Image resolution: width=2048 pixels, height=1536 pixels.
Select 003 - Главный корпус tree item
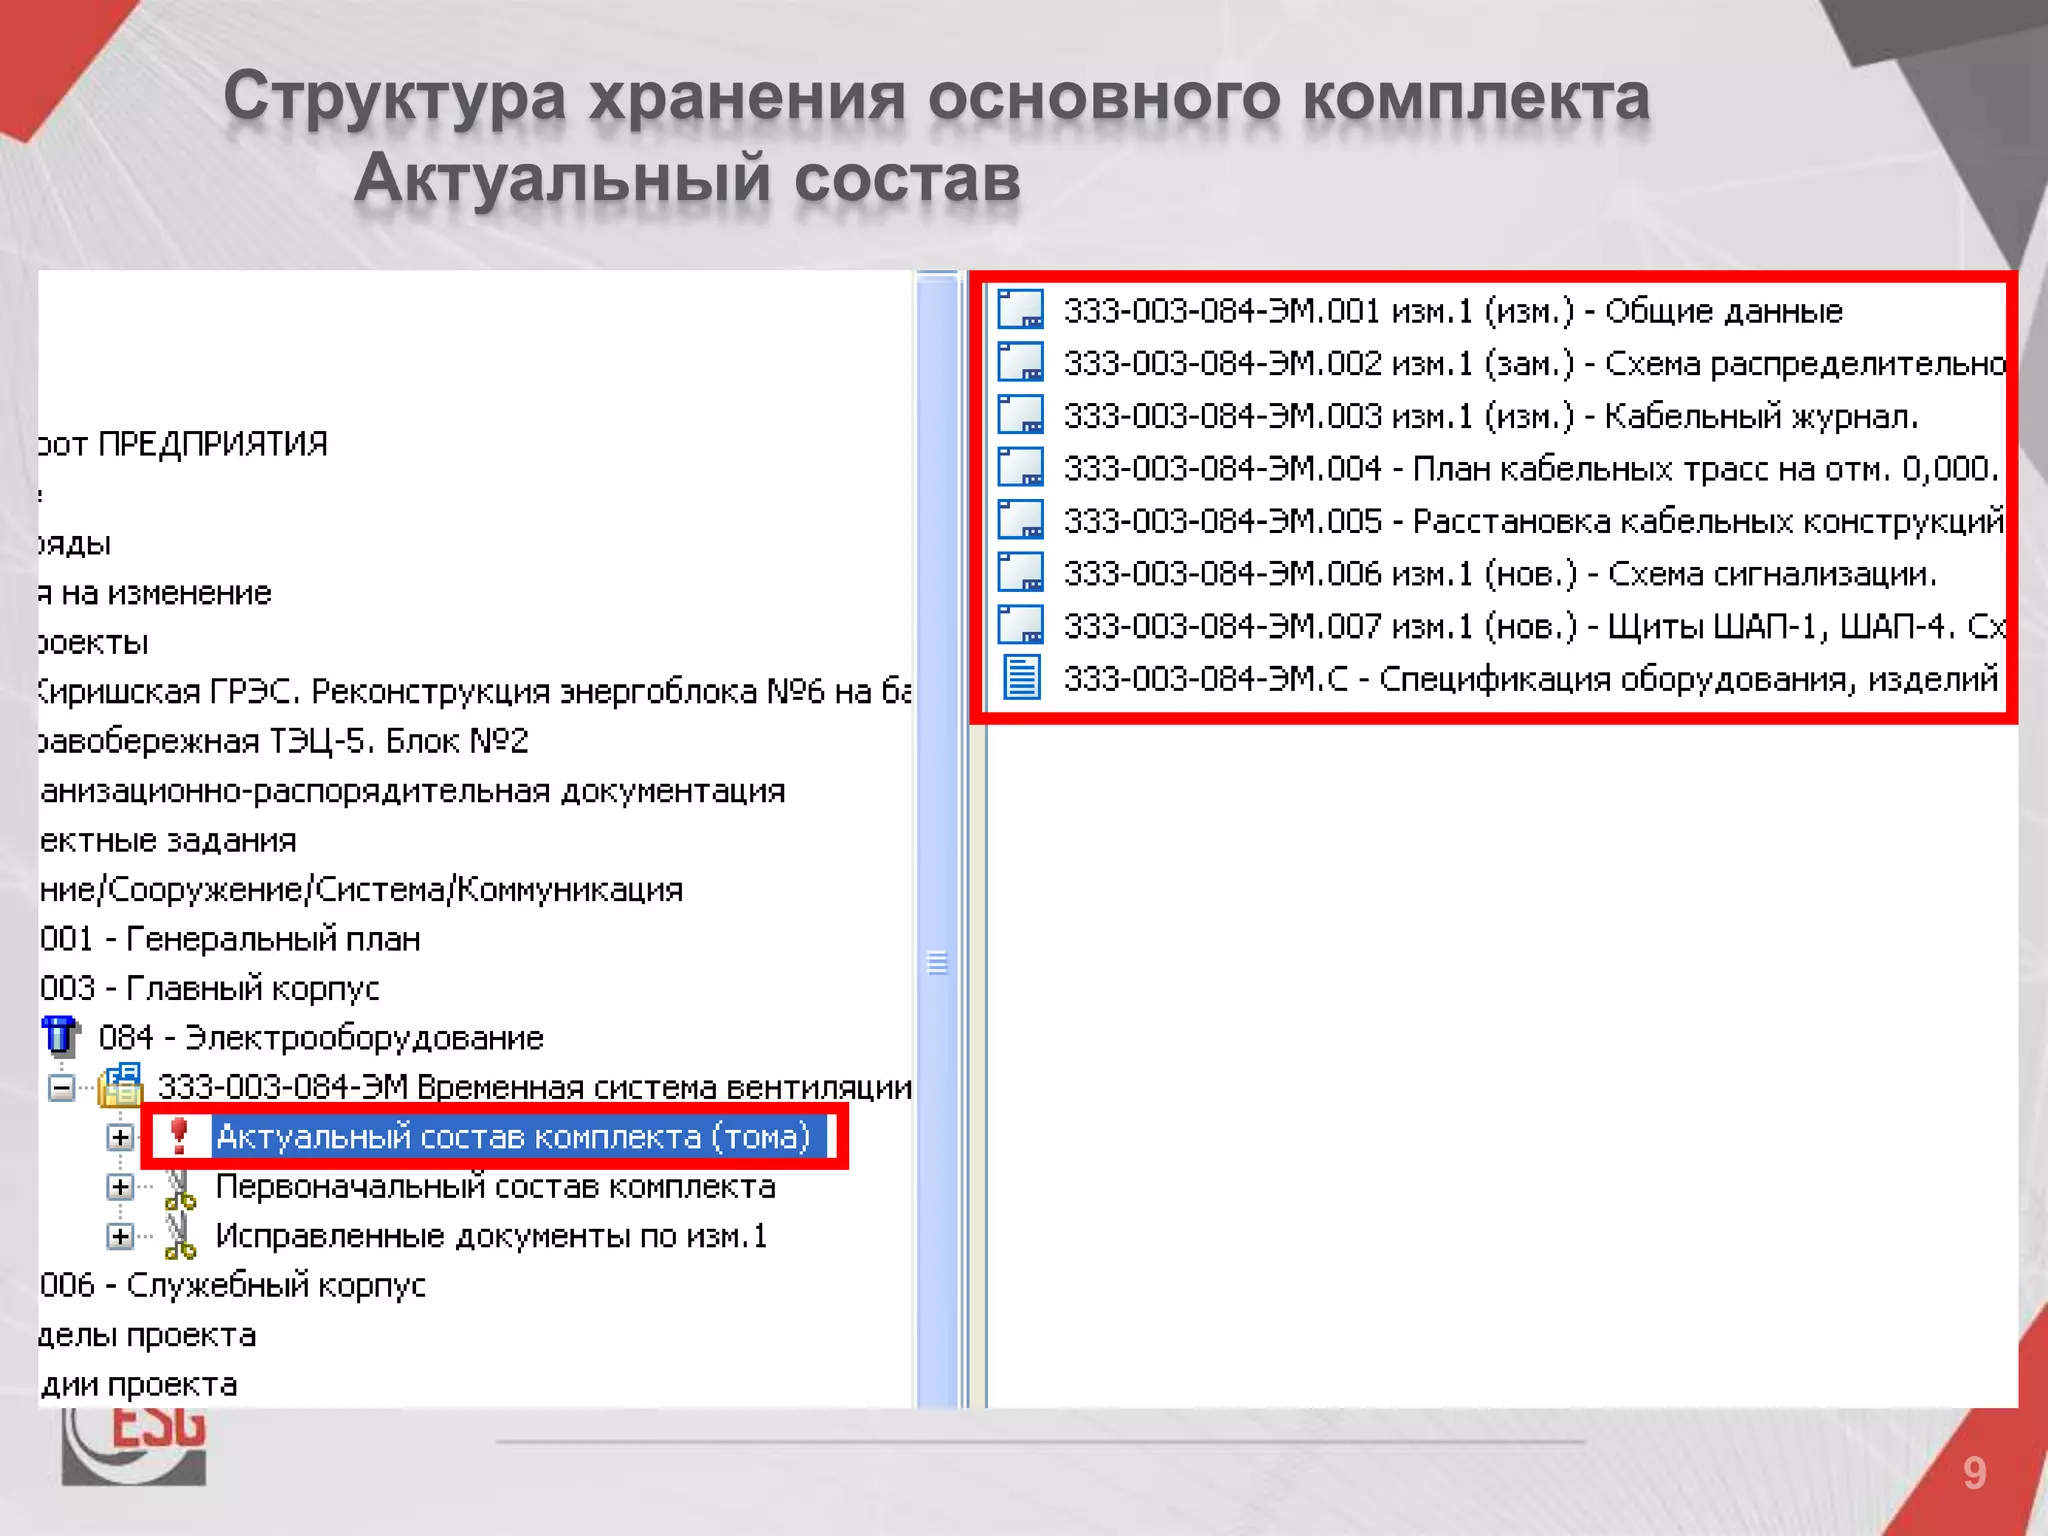(210, 988)
